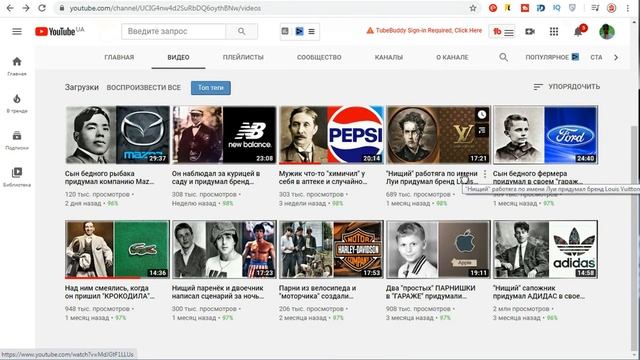The height and width of the screenshot is (360, 640).
Task: Switch to О КАНАЛЕ tab
Action: [452, 57]
